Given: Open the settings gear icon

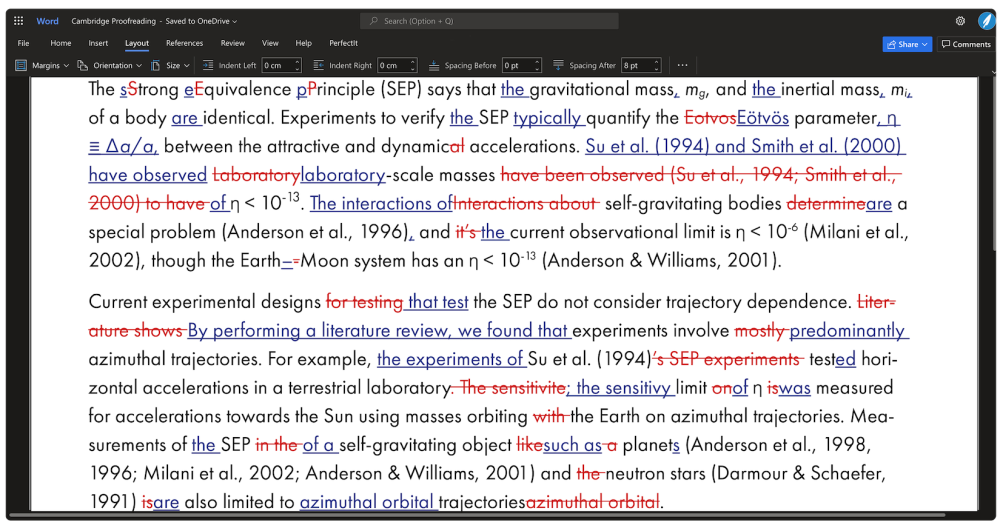Looking at the screenshot, I should click(x=960, y=20).
